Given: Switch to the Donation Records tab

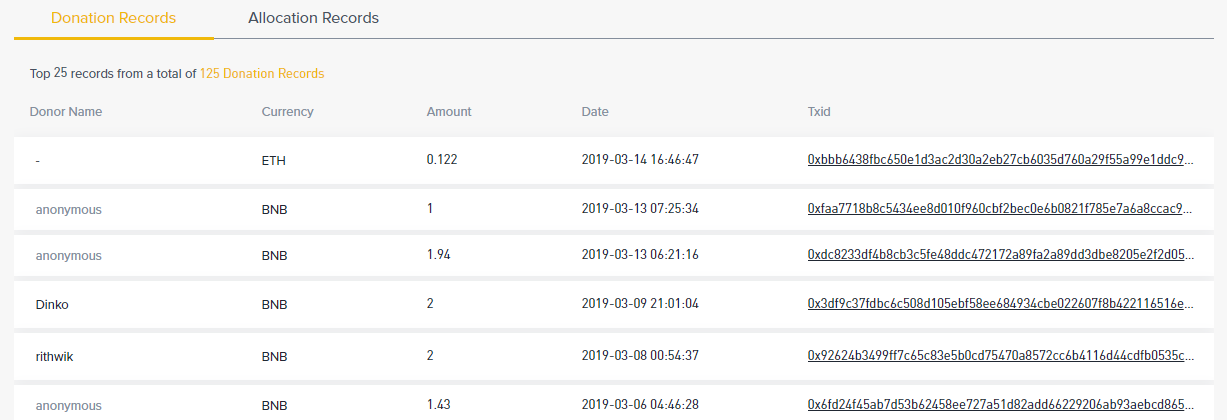Looking at the screenshot, I should [113, 18].
